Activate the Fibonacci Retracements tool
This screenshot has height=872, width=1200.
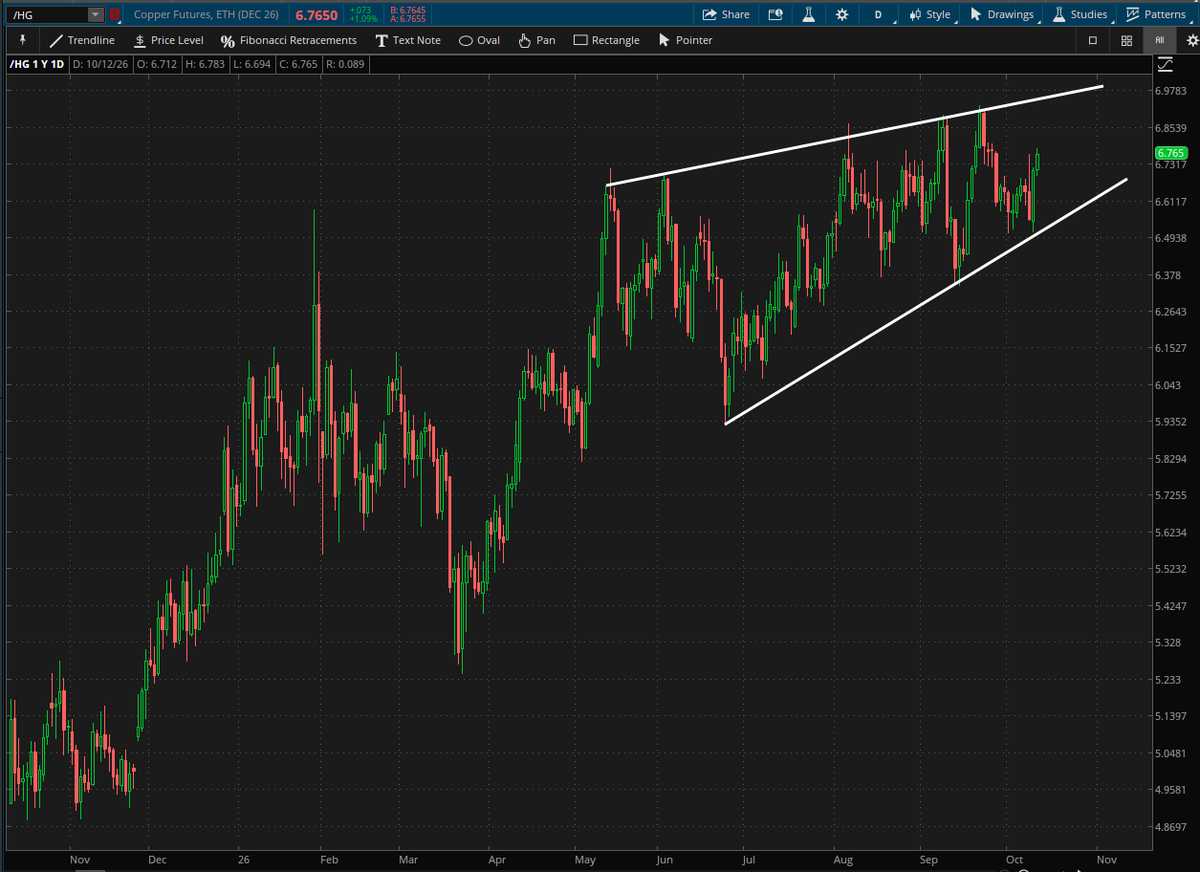tap(288, 40)
